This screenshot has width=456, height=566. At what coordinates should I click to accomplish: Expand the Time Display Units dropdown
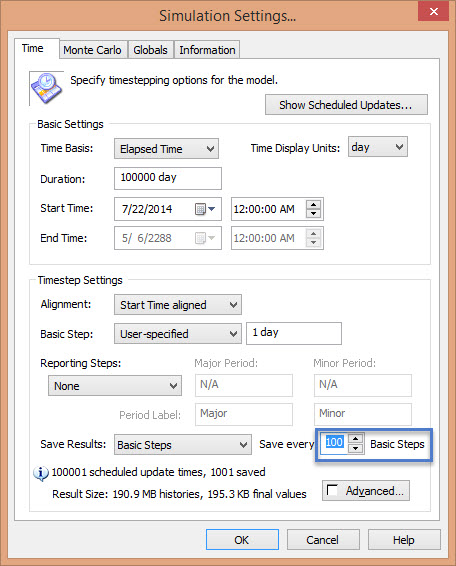pos(378,147)
